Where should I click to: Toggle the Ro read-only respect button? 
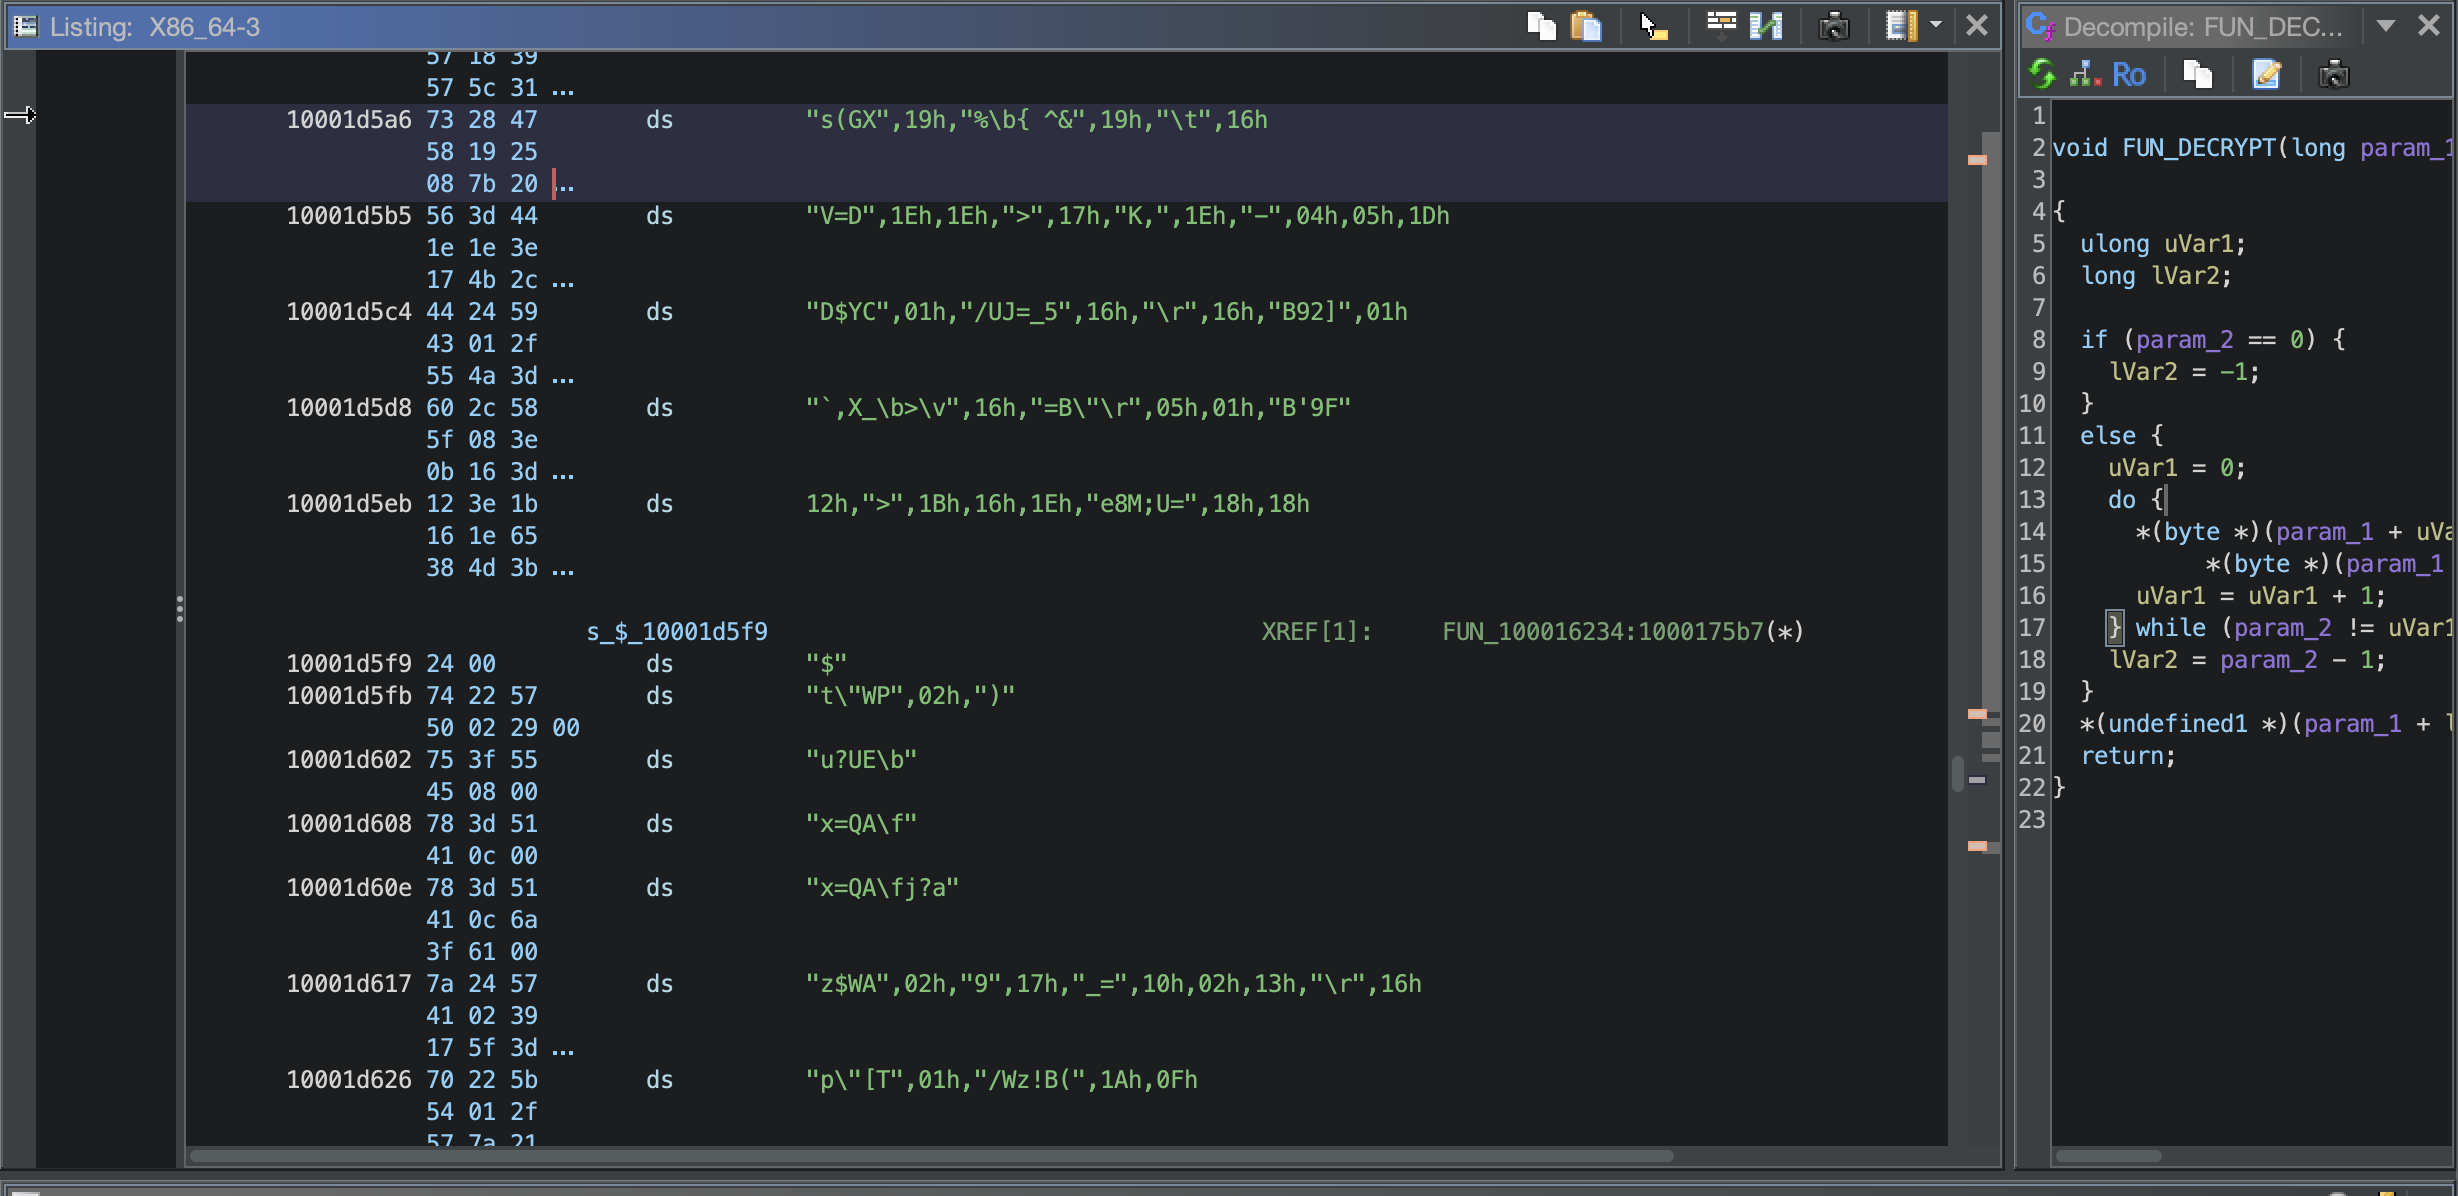pyautogui.click(x=2129, y=75)
